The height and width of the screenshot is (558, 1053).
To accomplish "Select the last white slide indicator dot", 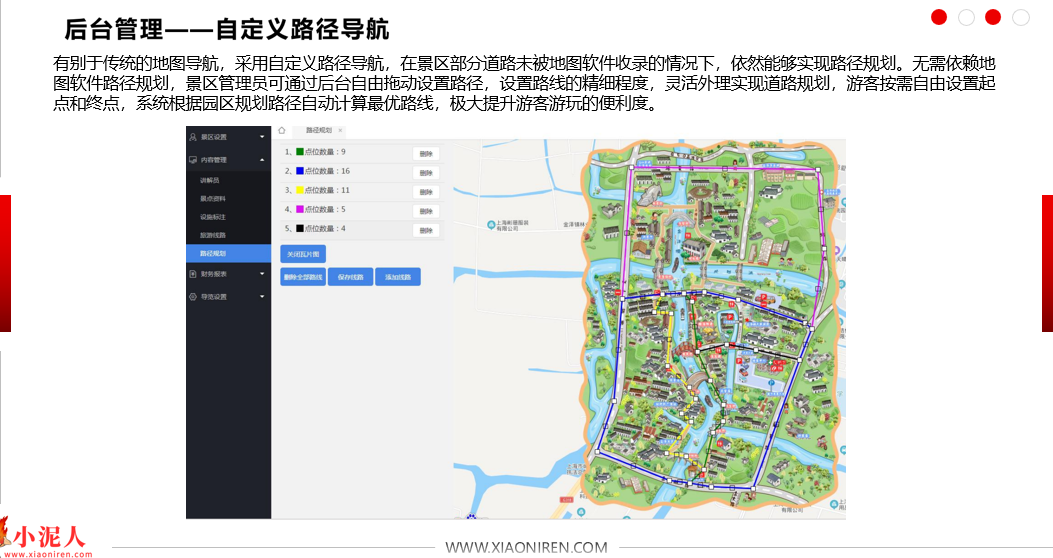I will click(x=1021, y=17).
